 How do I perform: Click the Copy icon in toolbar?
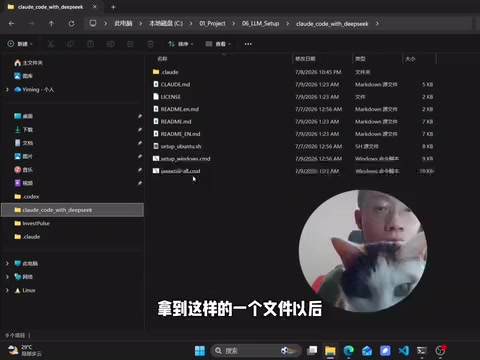tap(70, 44)
